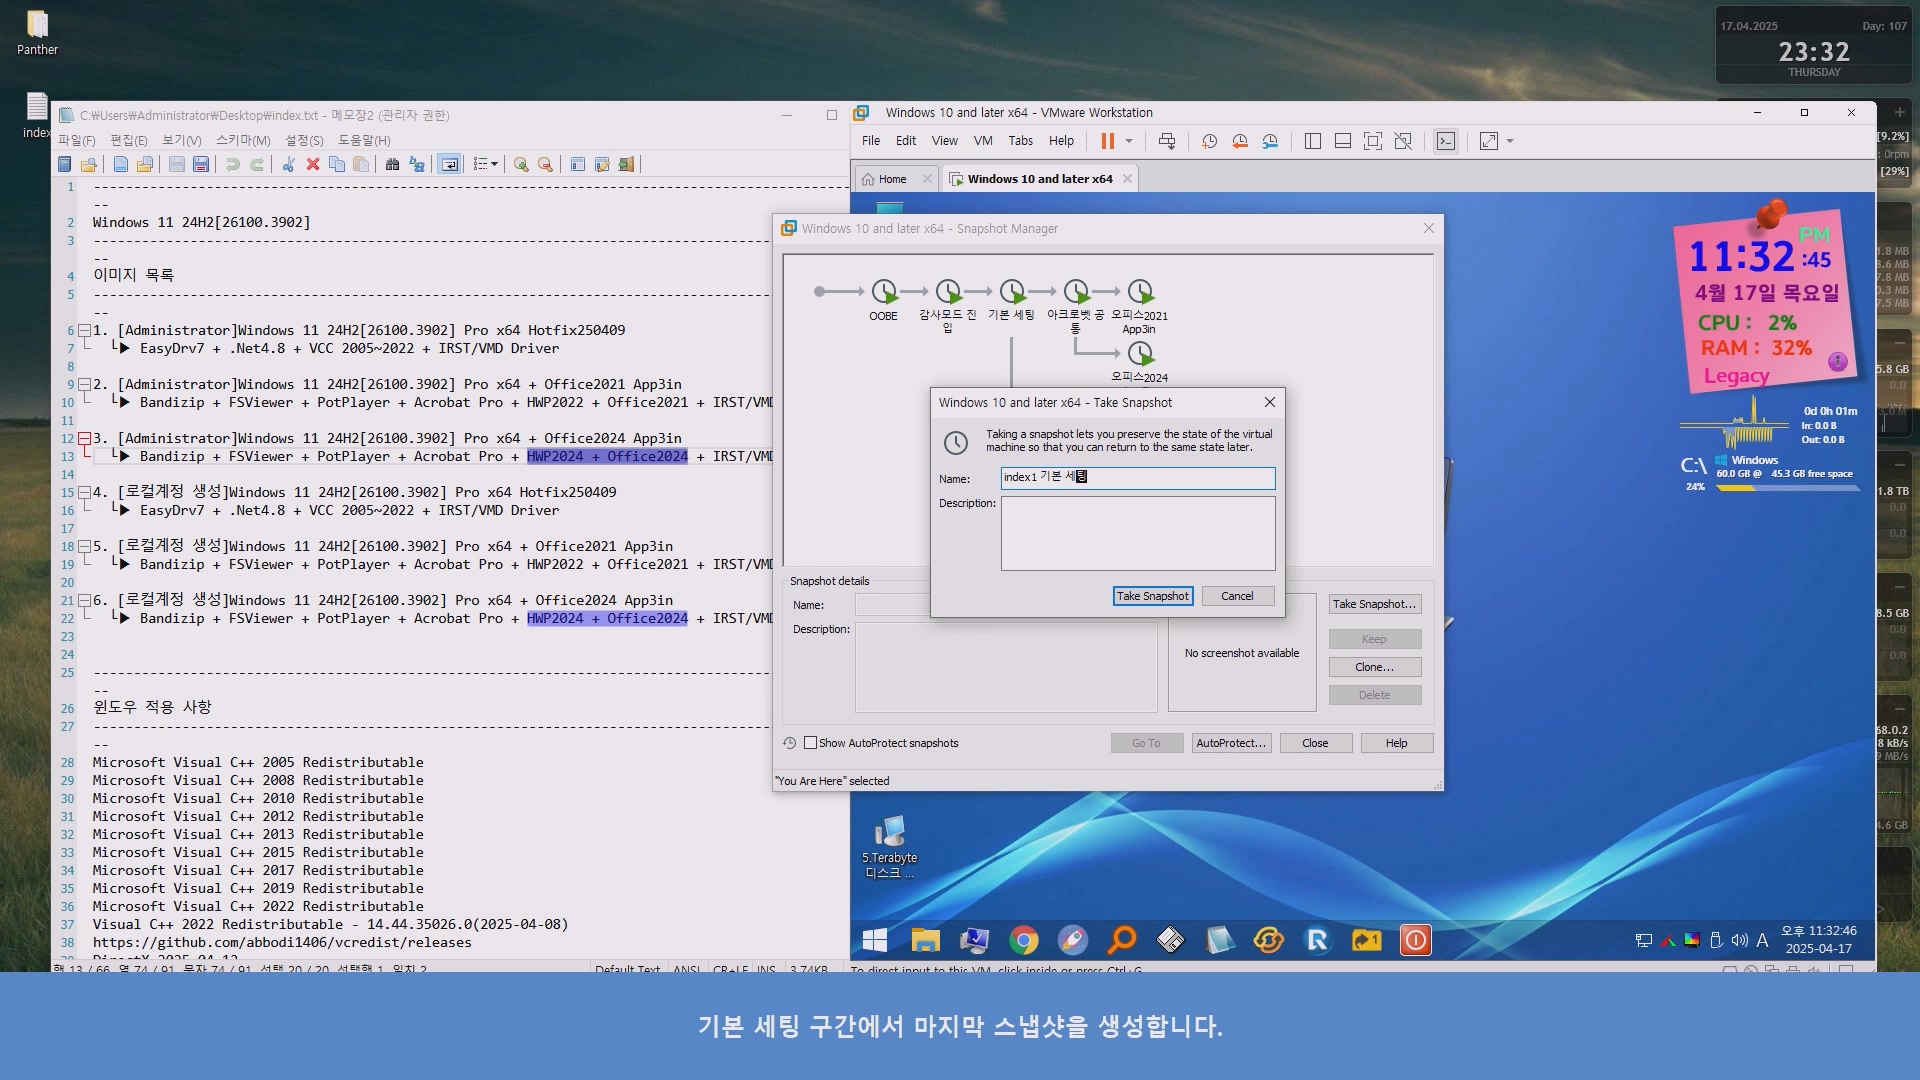Viewport: 1920px width, 1080px height.
Task: Click the OOBE snapshot node
Action: 883,292
